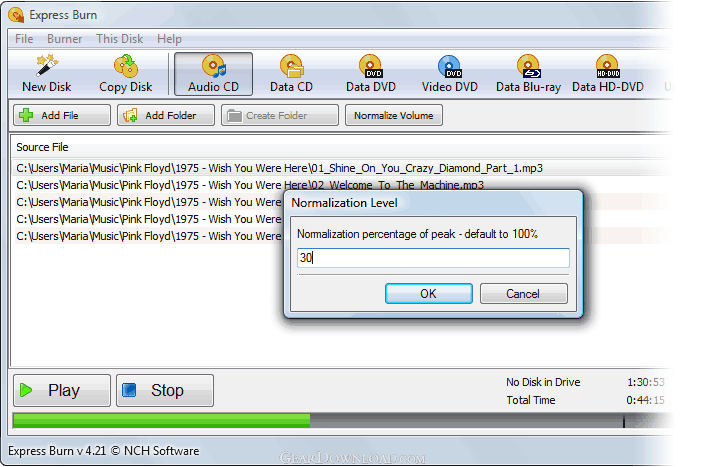Start playback with the Play button
706x467 pixels.
pos(62,390)
